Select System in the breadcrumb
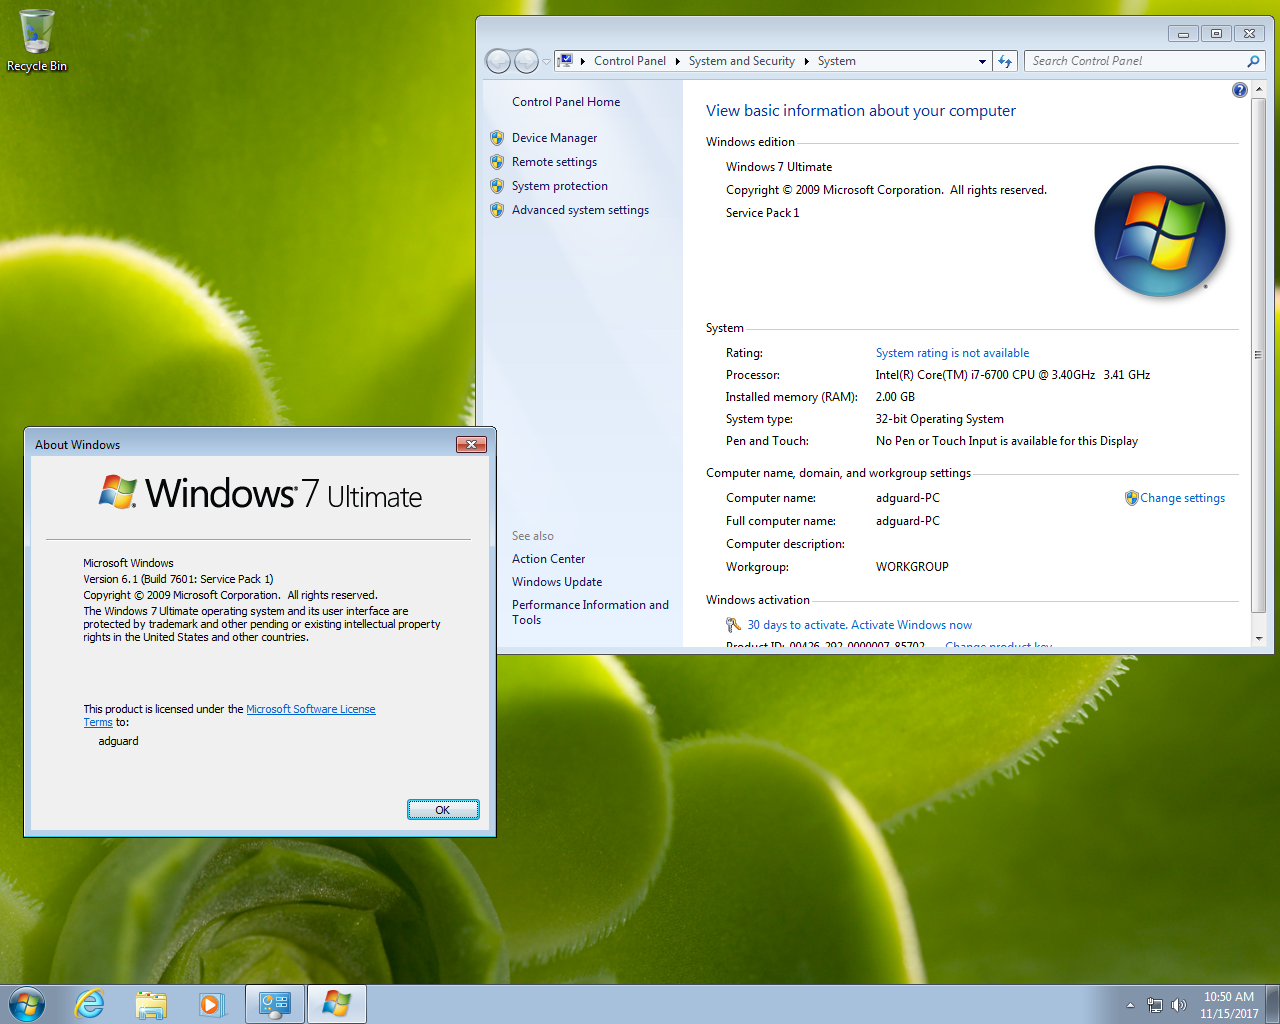 [x=837, y=61]
